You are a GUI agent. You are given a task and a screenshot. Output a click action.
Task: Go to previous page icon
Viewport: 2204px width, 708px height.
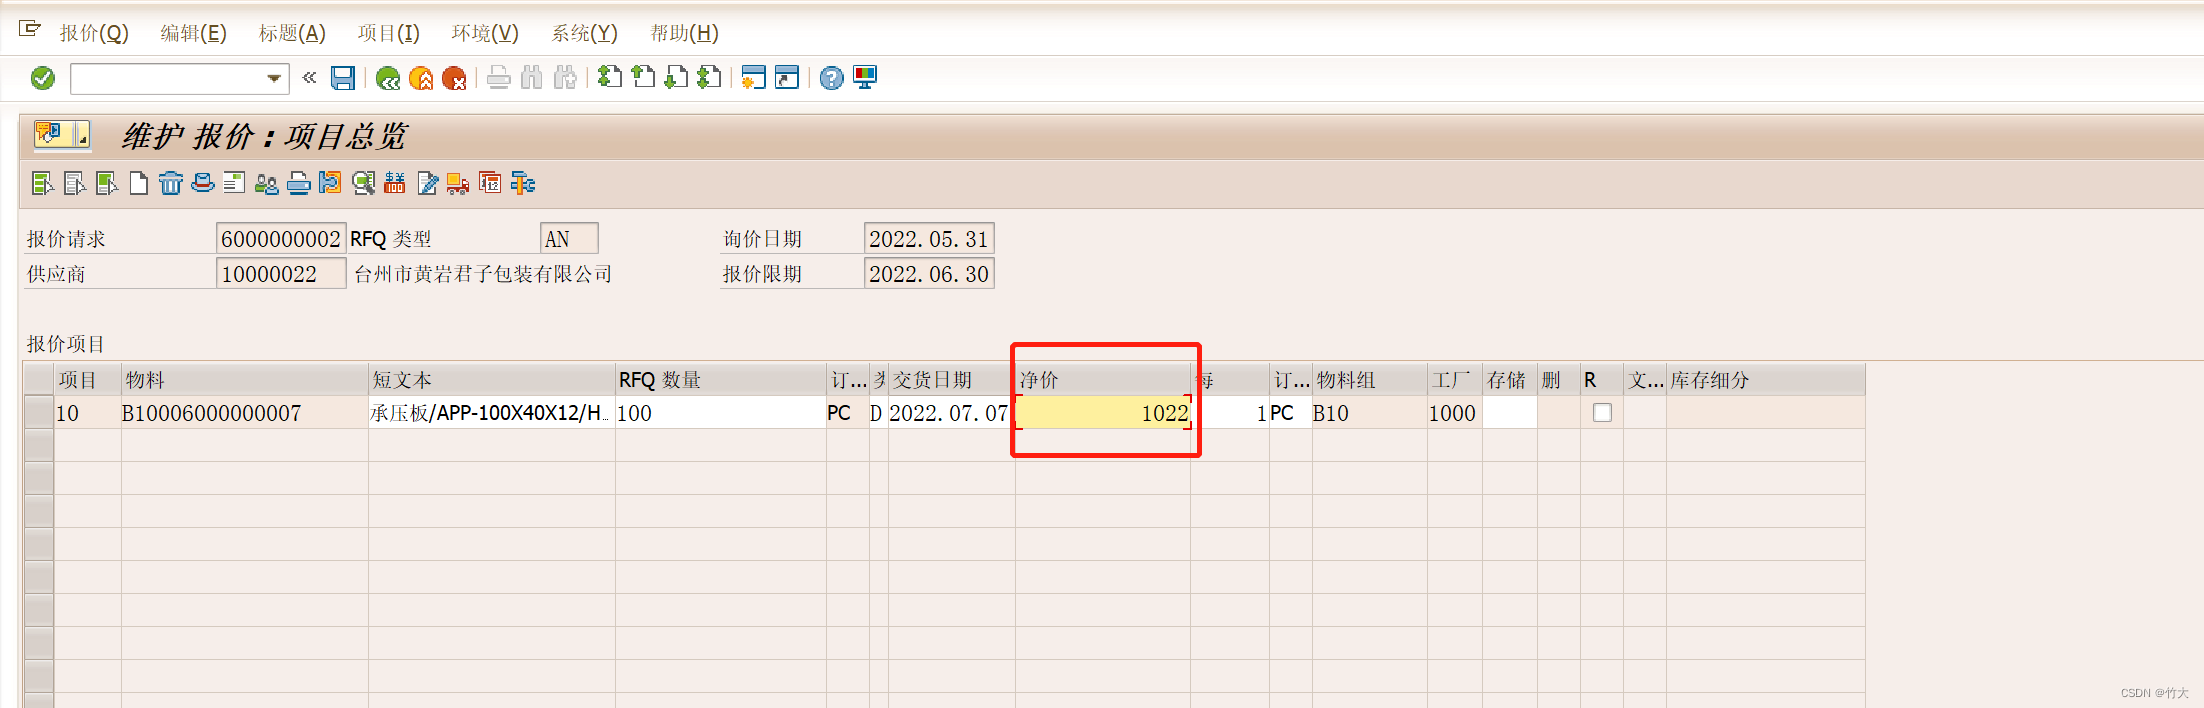pos(643,77)
